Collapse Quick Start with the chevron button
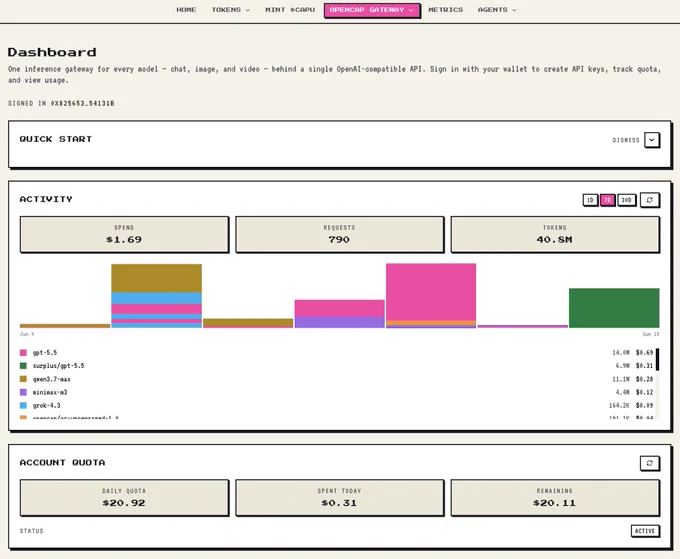Viewport: 680px width, 559px height. [652, 140]
